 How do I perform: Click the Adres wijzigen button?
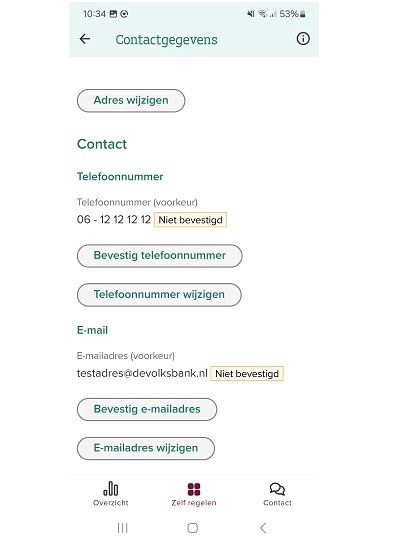click(131, 100)
